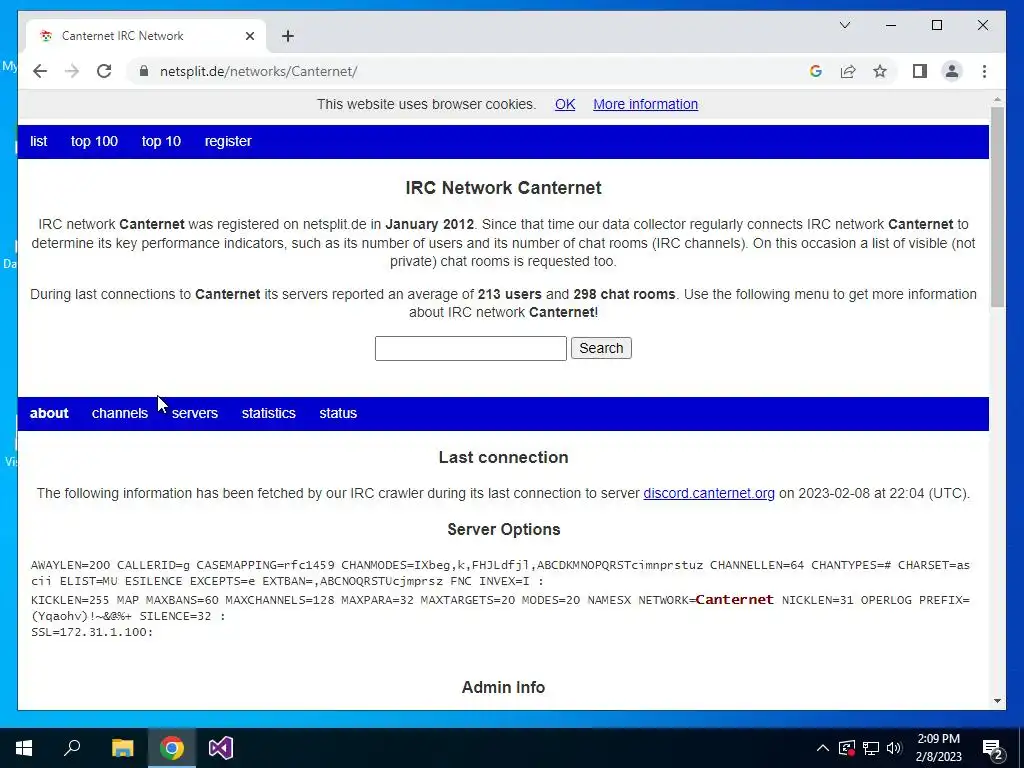Open the More information cookie link
The height and width of the screenshot is (768, 1024).
tap(645, 104)
